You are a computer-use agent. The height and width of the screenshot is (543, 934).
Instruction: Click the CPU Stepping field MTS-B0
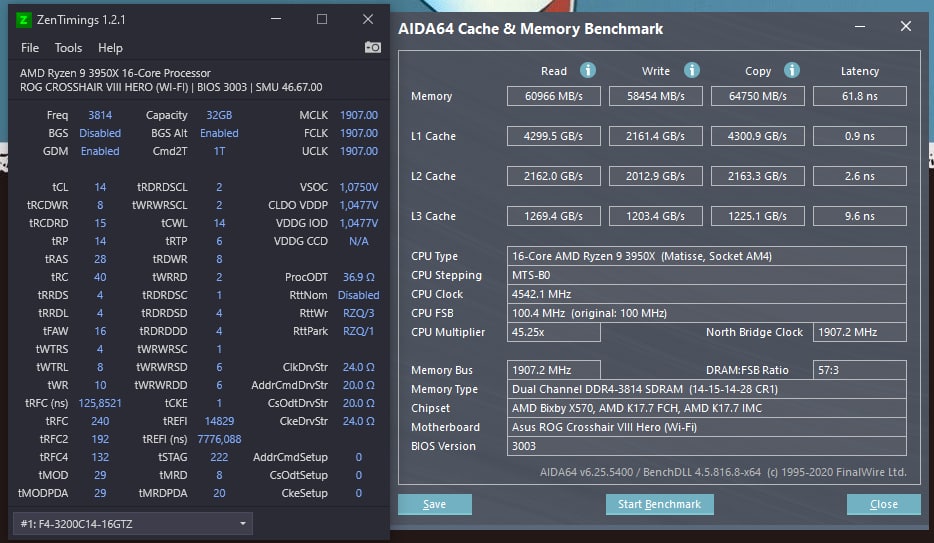point(706,275)
